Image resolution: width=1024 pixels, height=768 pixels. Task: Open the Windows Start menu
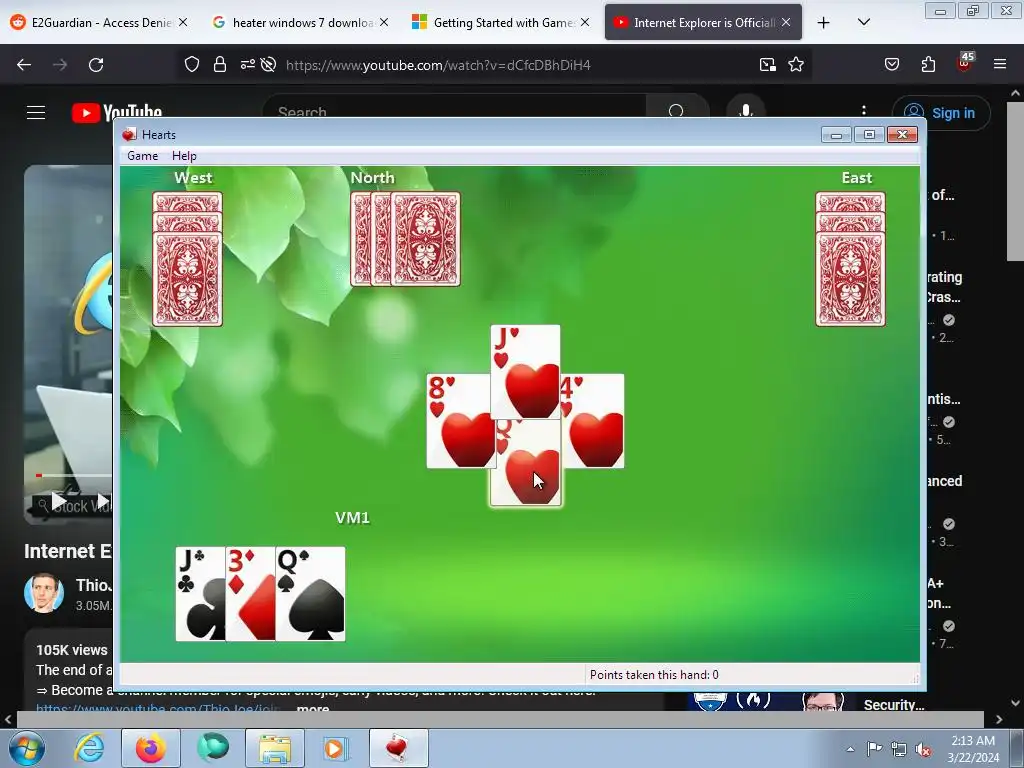pos(27,748)
